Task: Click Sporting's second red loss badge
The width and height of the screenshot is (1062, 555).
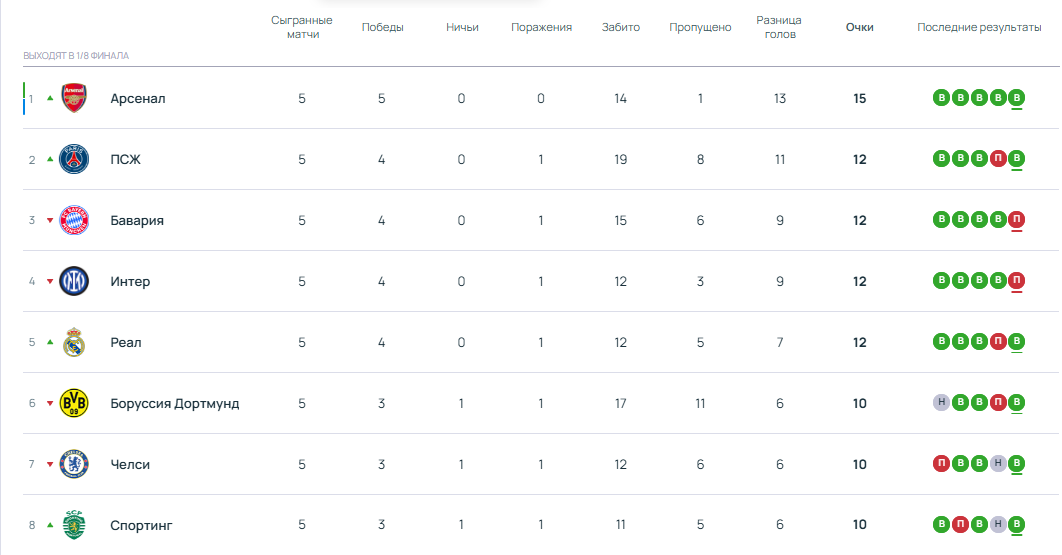Action: [960, 525]
